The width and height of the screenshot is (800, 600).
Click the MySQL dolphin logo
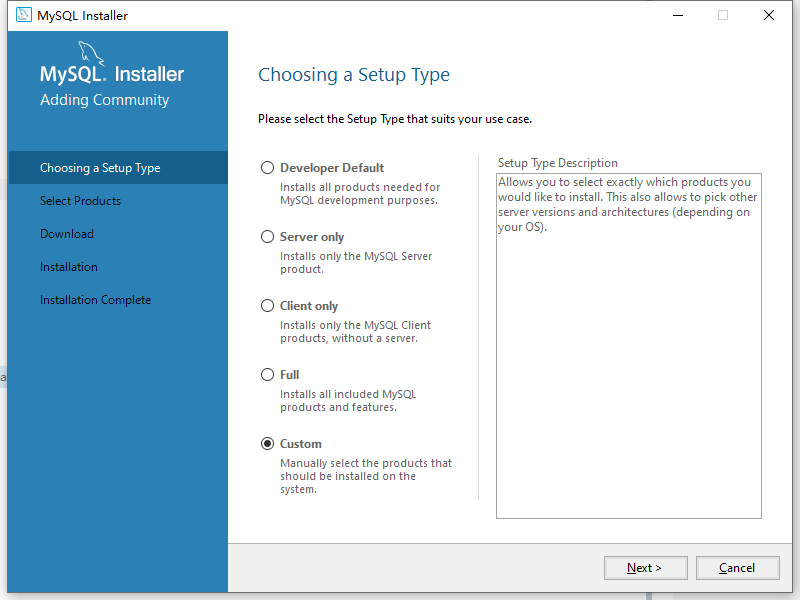tap(91, 53)
